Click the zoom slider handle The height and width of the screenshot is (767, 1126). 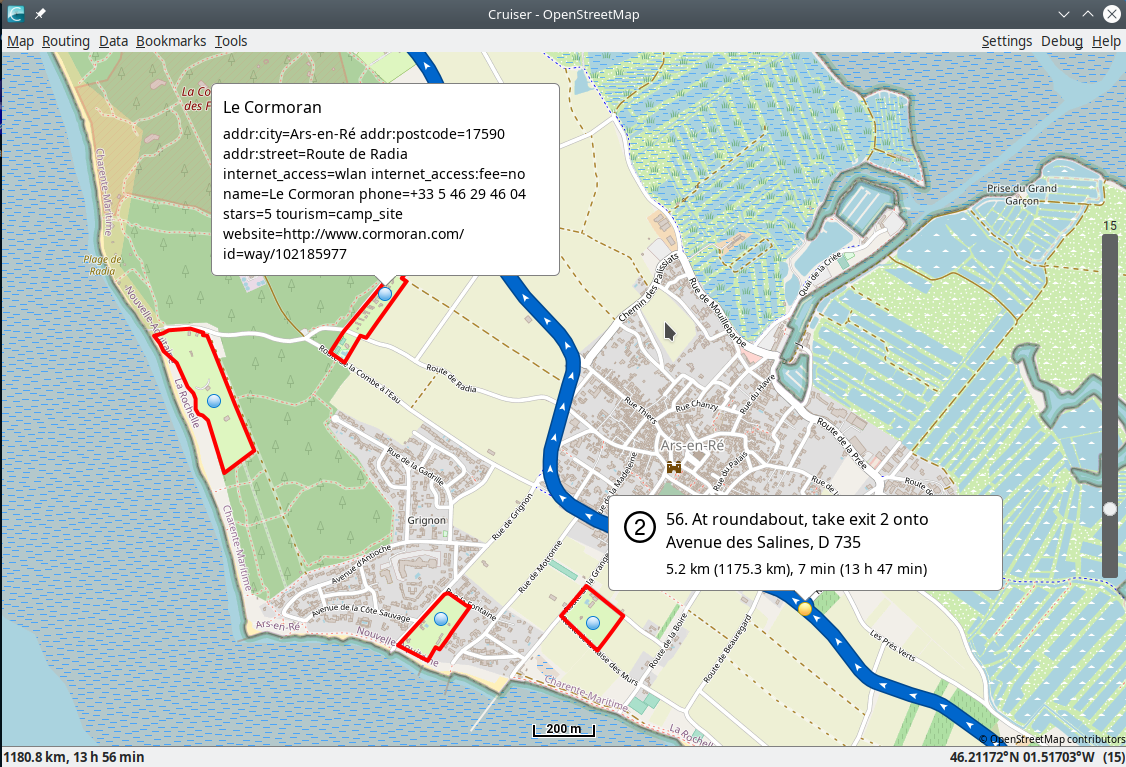pos(1110,508)
